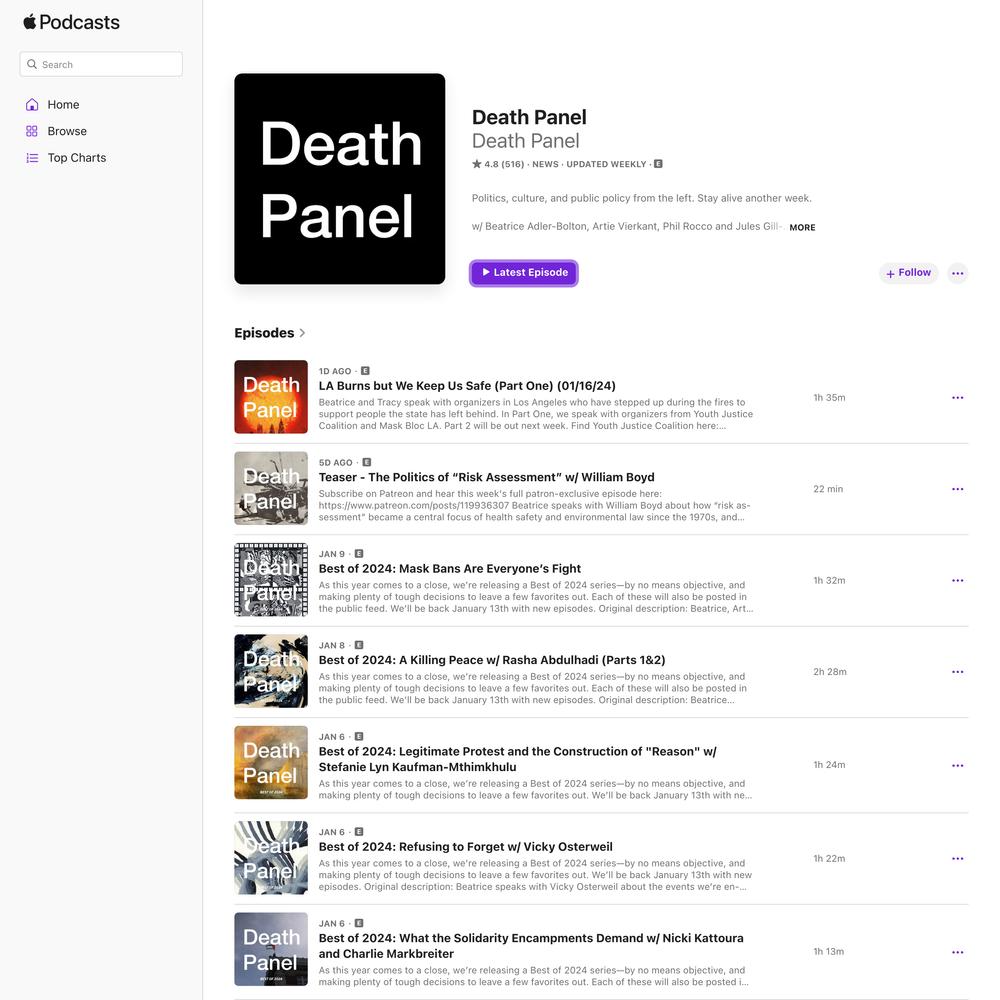1000x1000 pixels.
Task: Follow the Death Panel podcast
Action: 908,273
